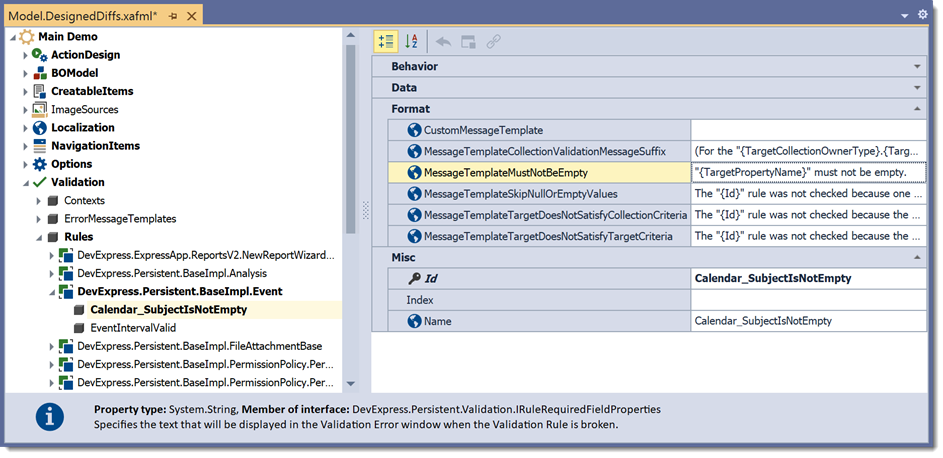Collapse the Rules tree node

pyautogui.click(x=39, y=238)
